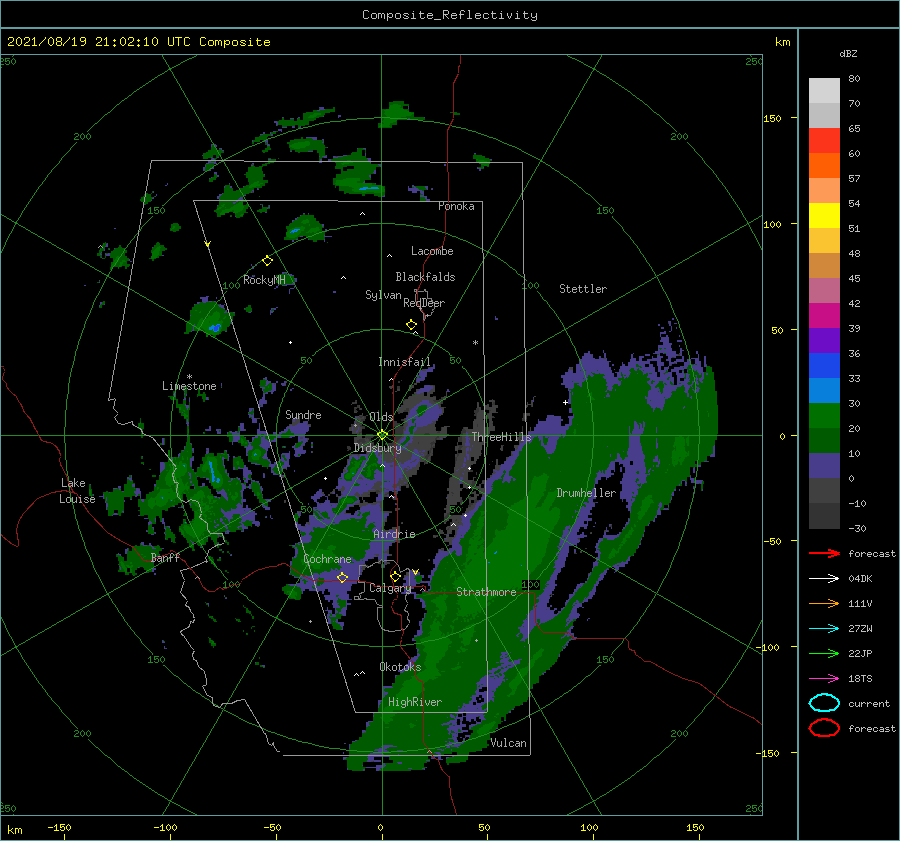Viewport: 900px width, 841px height.
Task: Click the 'km' unit label at bottom left
Action: [15, 830]
